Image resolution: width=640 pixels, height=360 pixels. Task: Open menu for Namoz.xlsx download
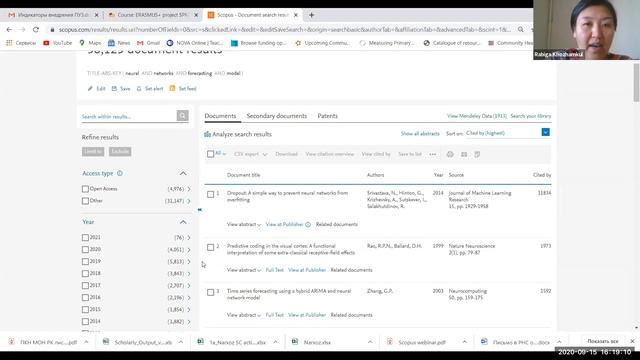[370, 342]
